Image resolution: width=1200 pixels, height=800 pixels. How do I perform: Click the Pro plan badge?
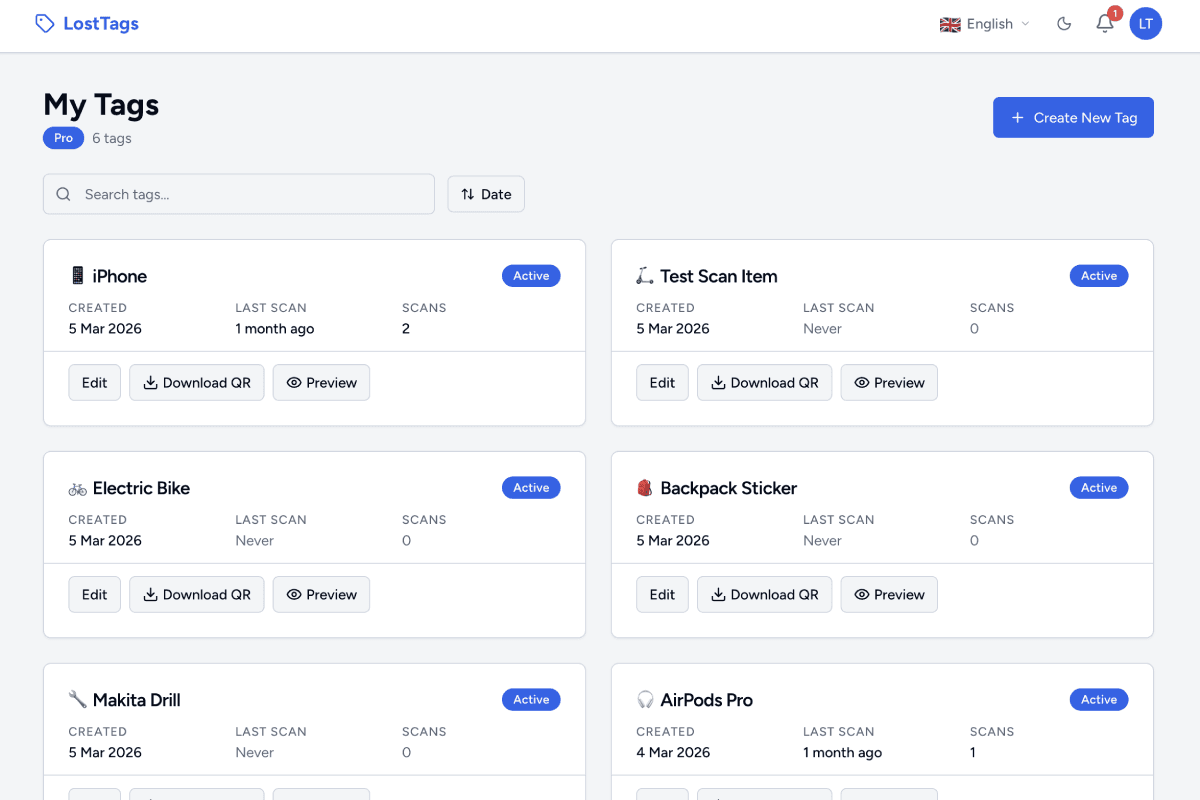[63, 138]
